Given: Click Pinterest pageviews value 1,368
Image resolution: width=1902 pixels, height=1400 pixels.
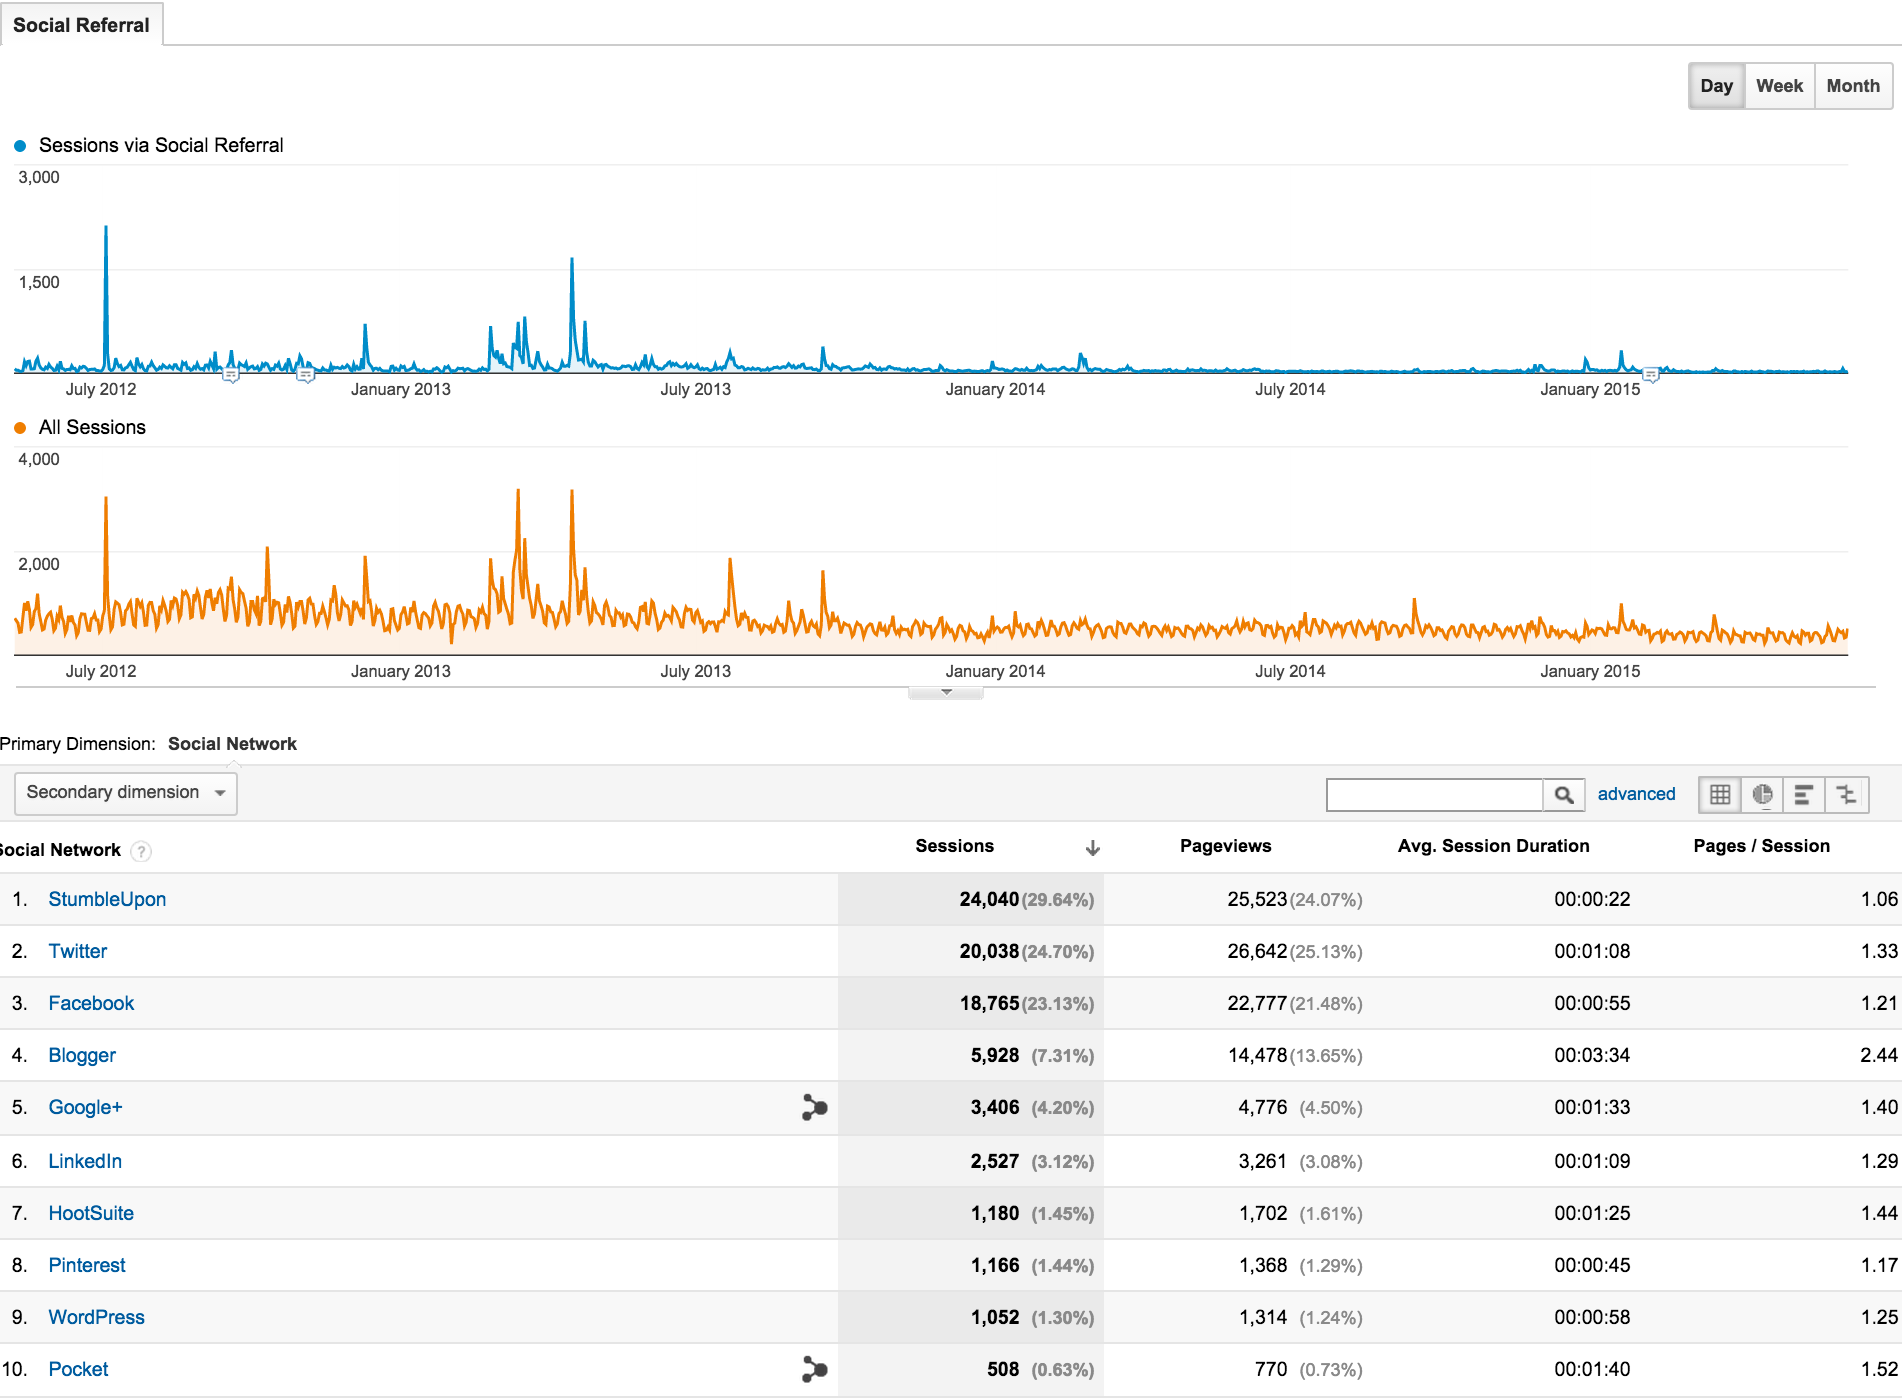Looking at the screenshot, I should [1263, 1265].
